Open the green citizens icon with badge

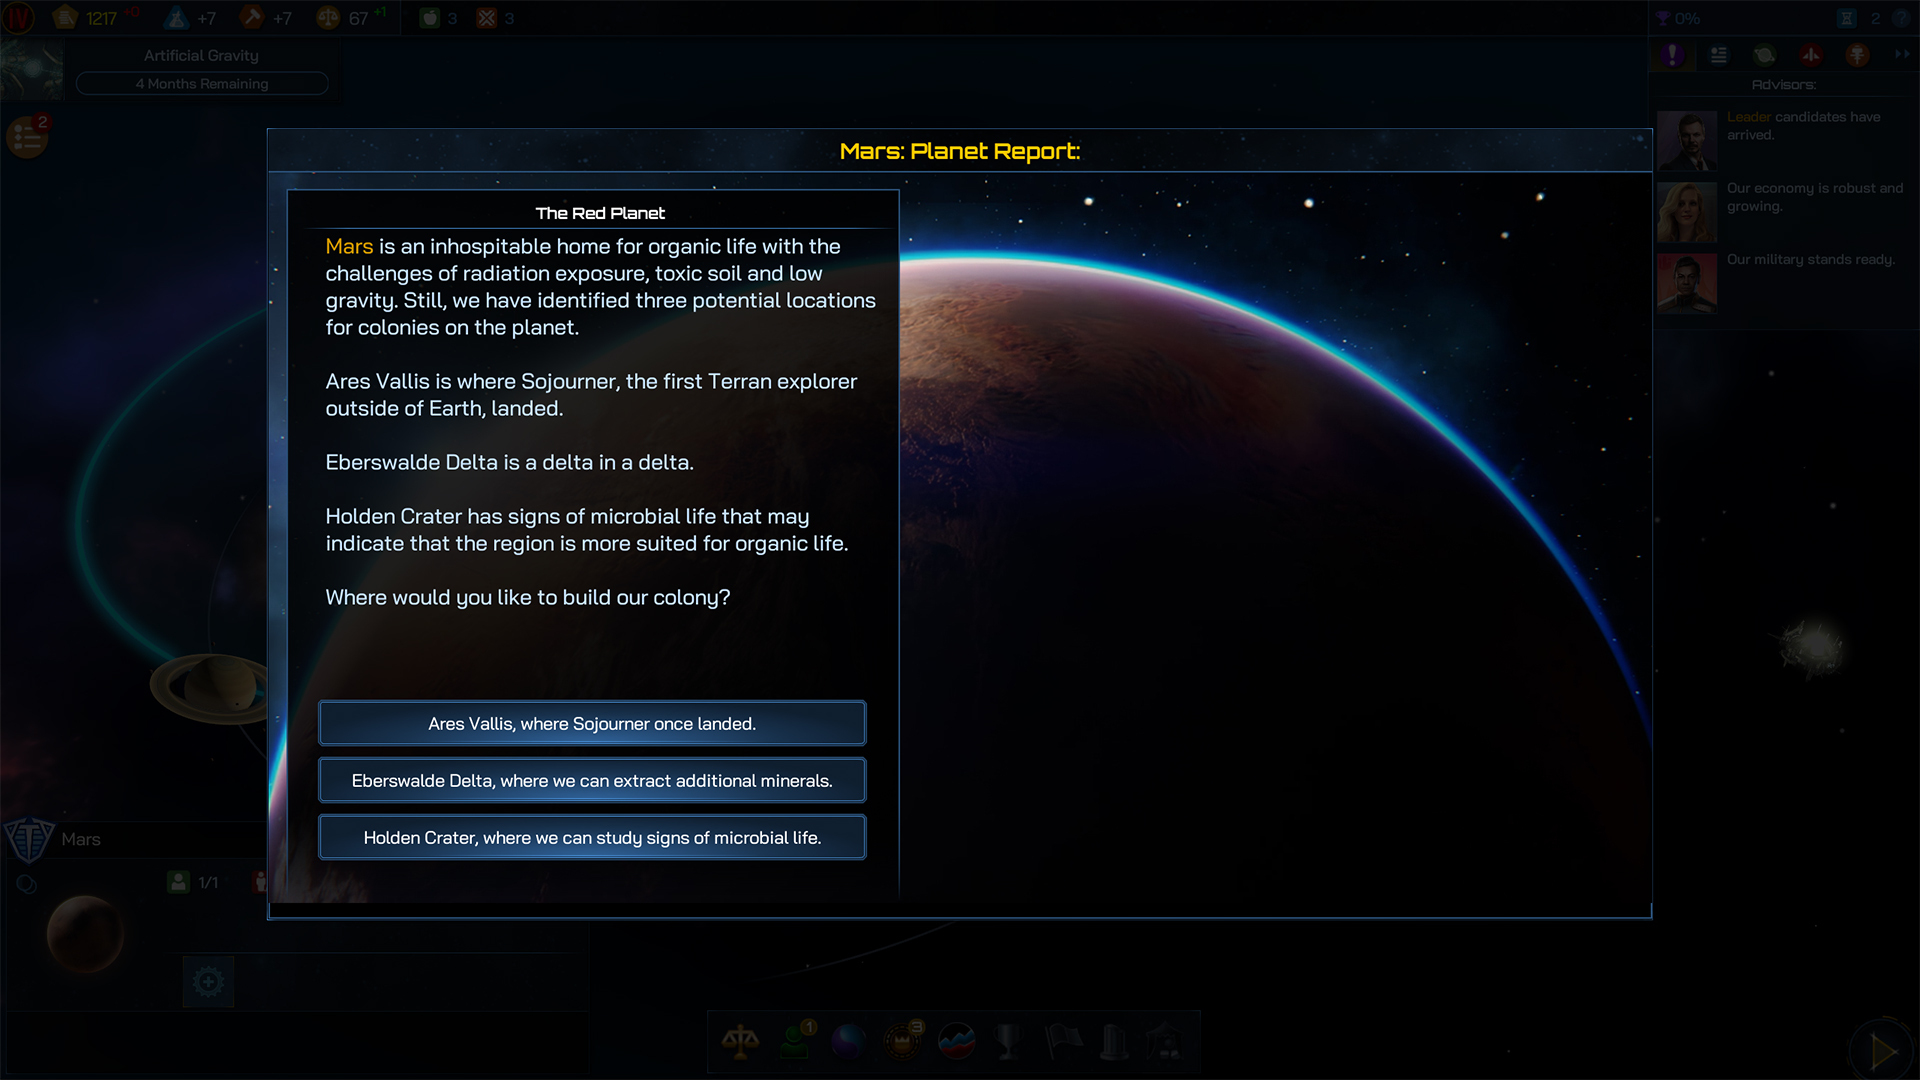pos(796,1040)
